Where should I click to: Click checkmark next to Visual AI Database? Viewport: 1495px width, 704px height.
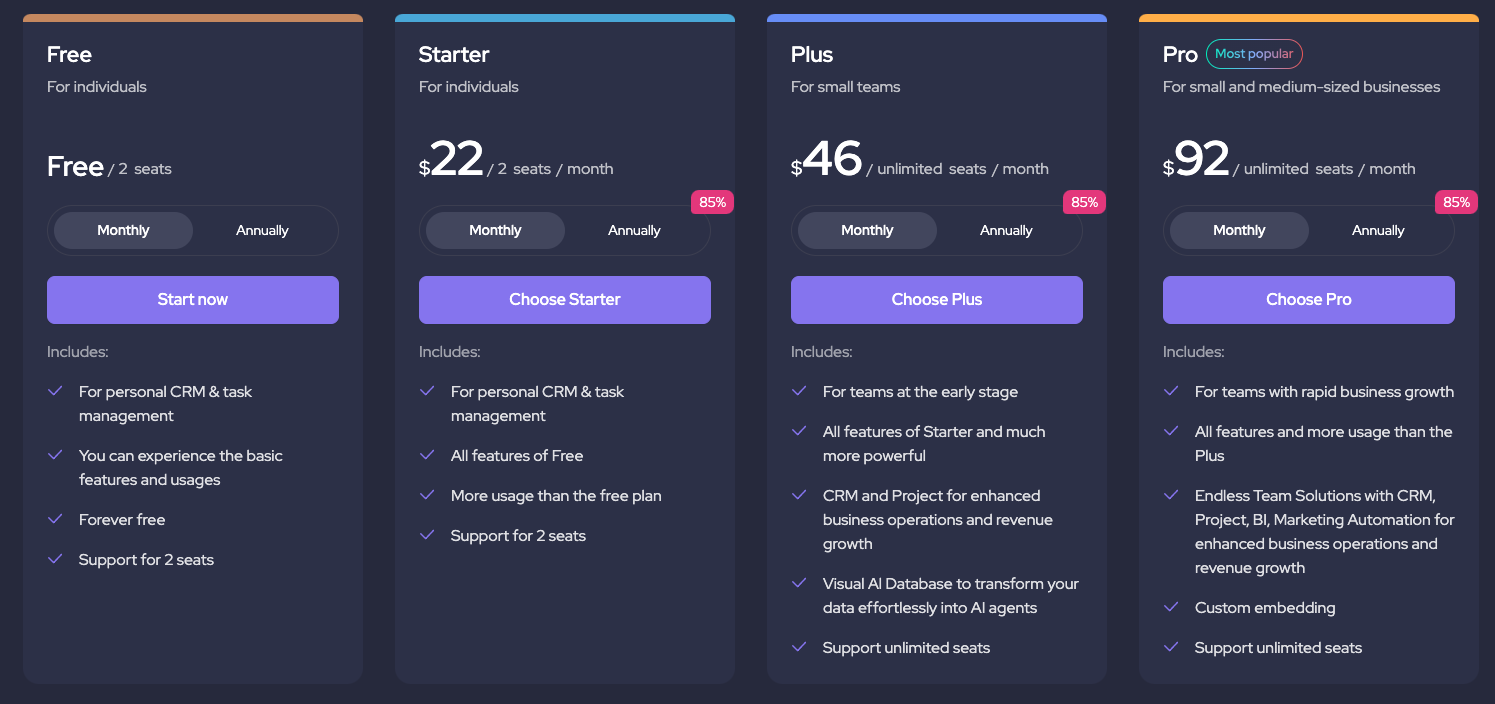(799, 583)
